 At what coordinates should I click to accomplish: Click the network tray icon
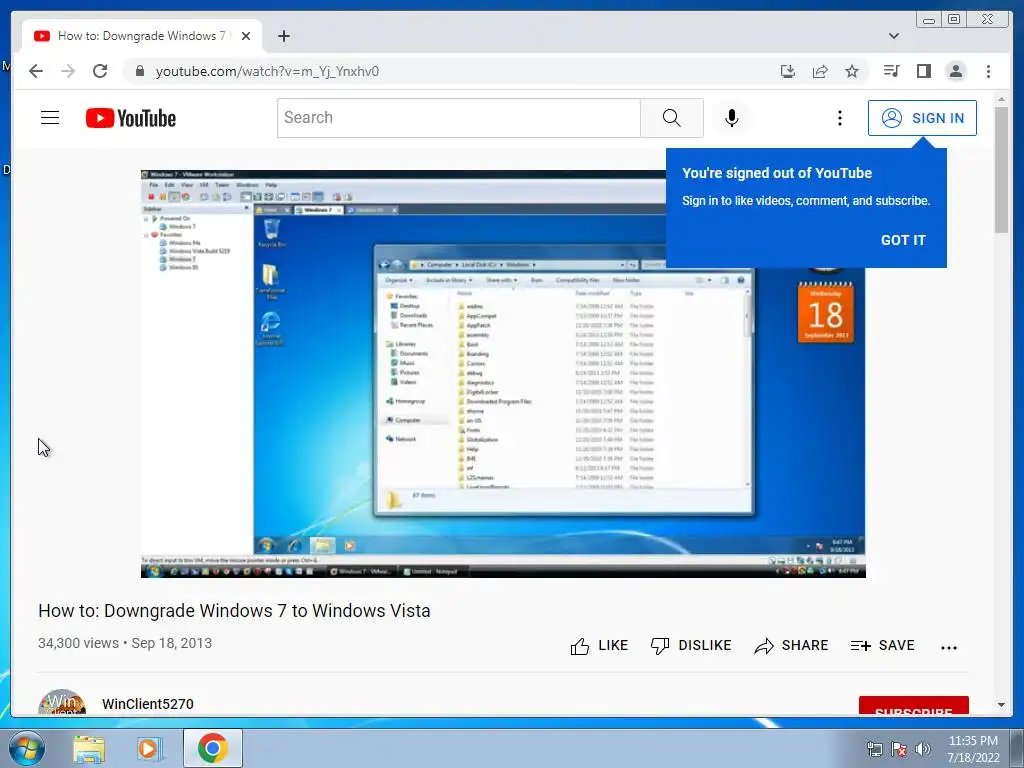(x=874, y=748)
